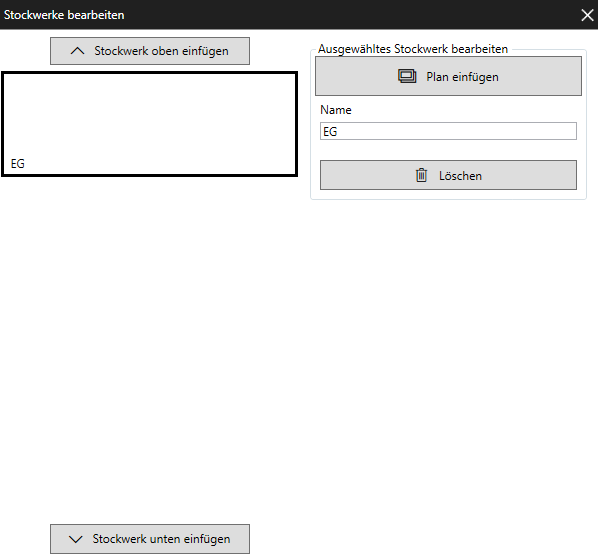Focus the Name input field containing EG

point(448,131)
